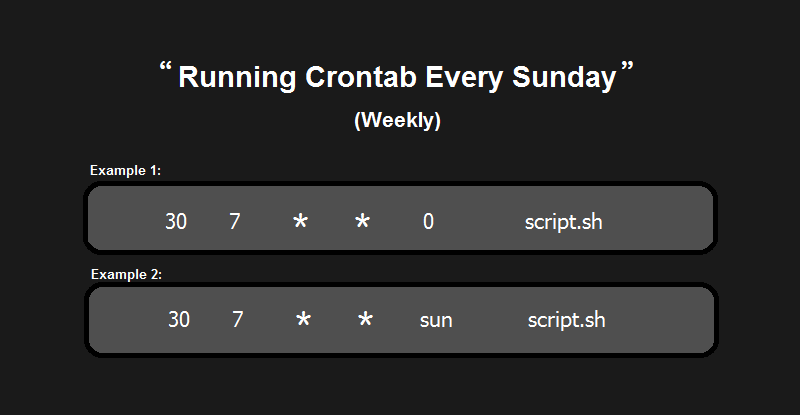Click the first asterisk in Example 2
Viewport: 800px width, 415px height.
tap(303, 319)
